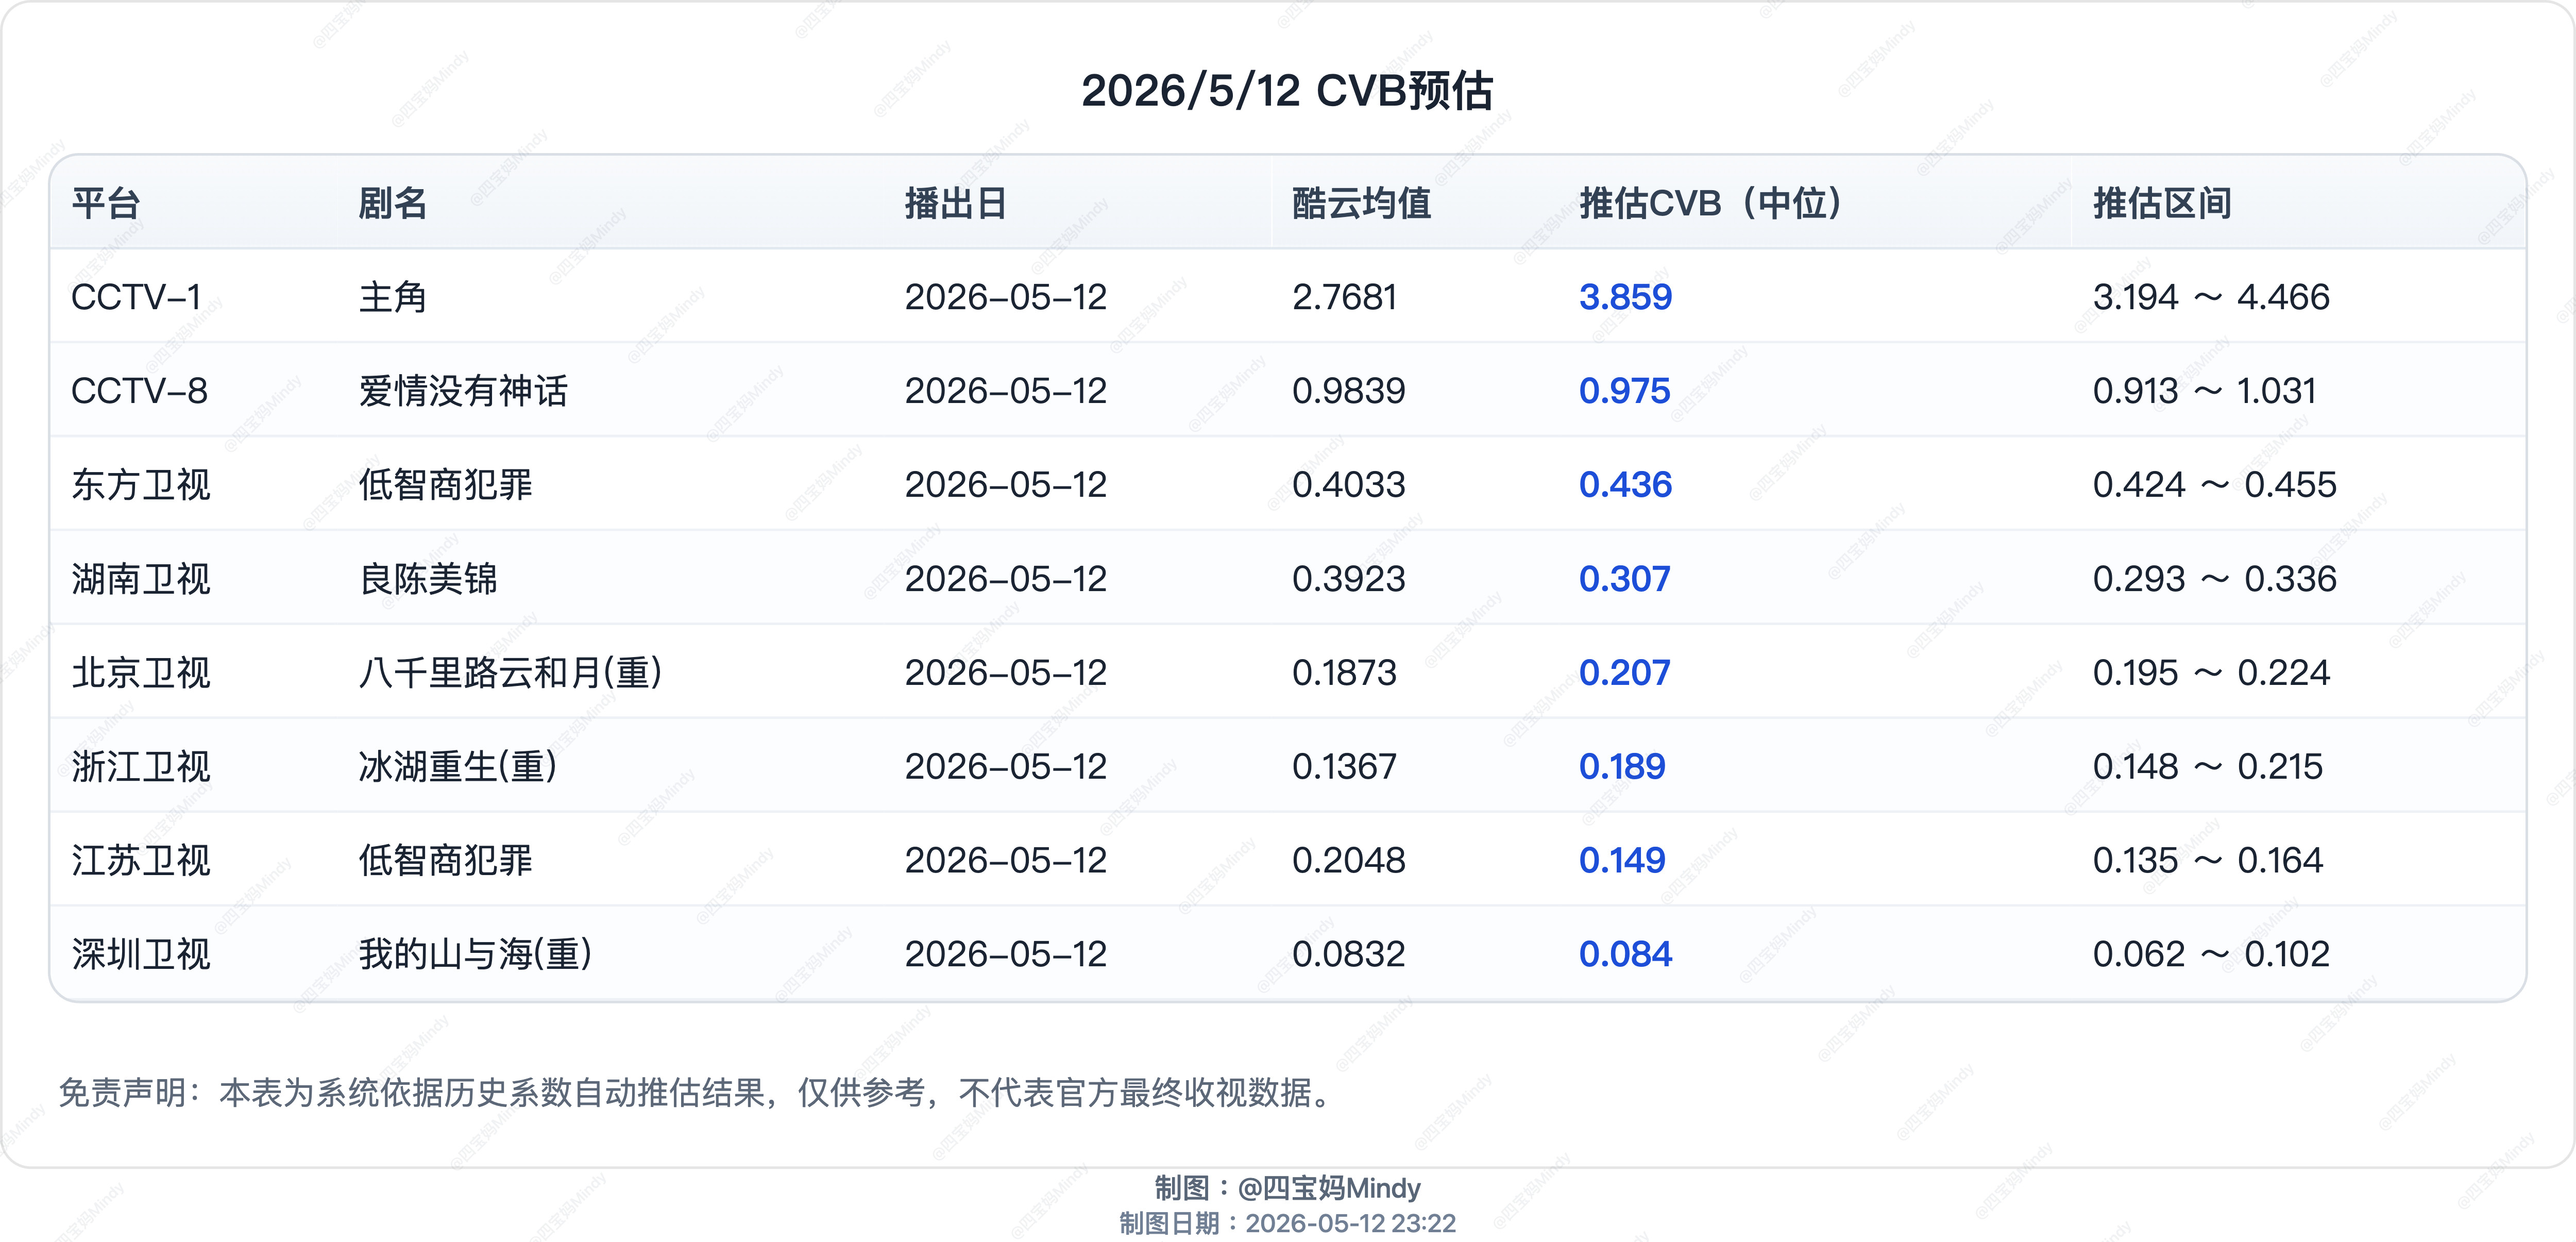Click the broadcast date in the CCTV-1 row
This screenshot has width=2576, height=1242.
pyautogui.click(x=1006, y=297)
